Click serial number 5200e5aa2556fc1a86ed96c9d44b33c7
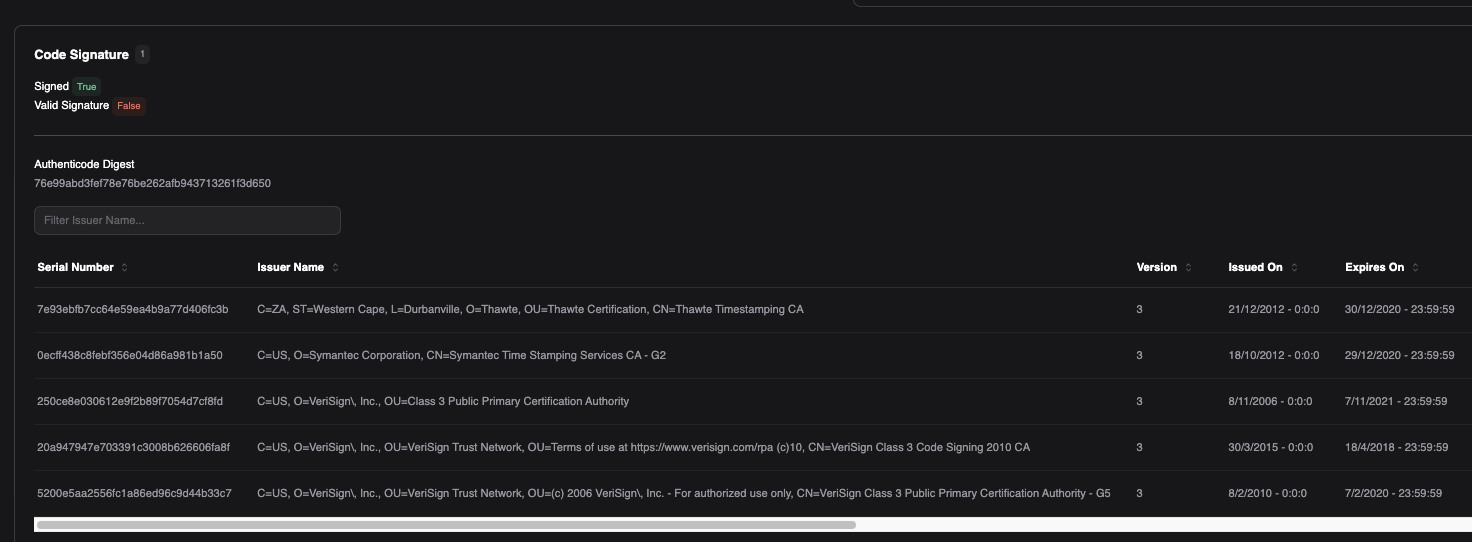The width and height of the screenshot is (1472, 542). 134,494
